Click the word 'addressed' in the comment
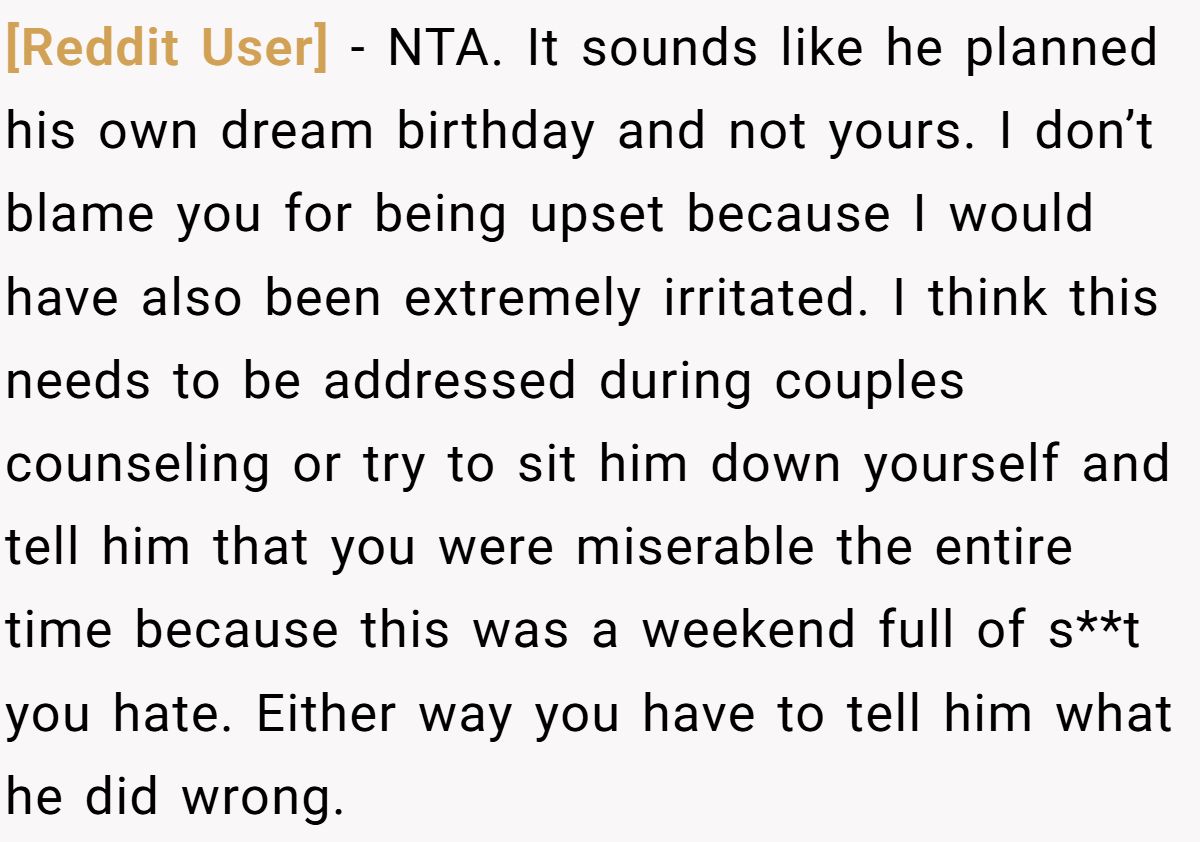Image resolution: width=1200 pixels, height=842 pixels. click(450, 381)
